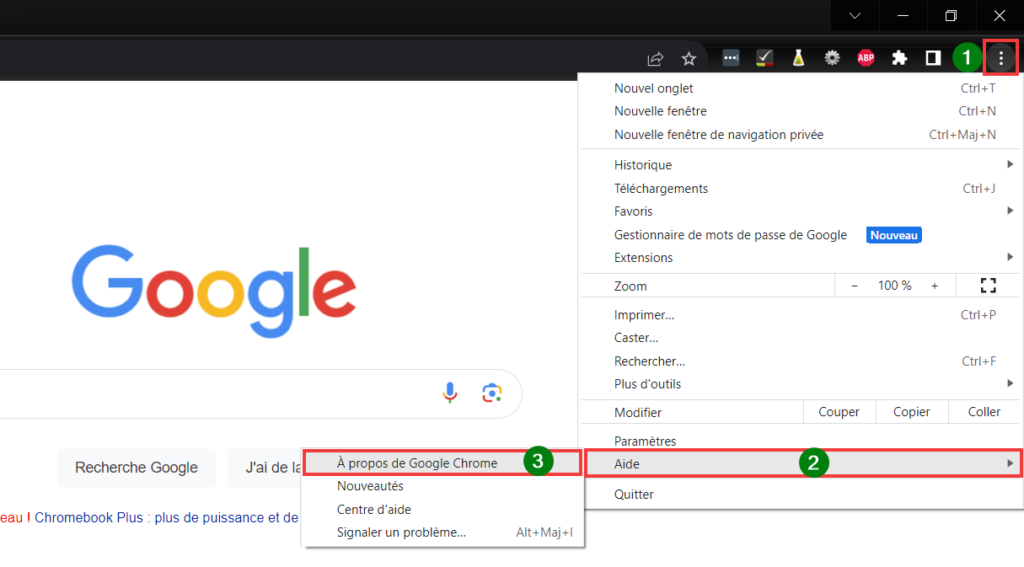Click Couper in the Modifier row
The image size is (1024, 567).
[839, 412]
